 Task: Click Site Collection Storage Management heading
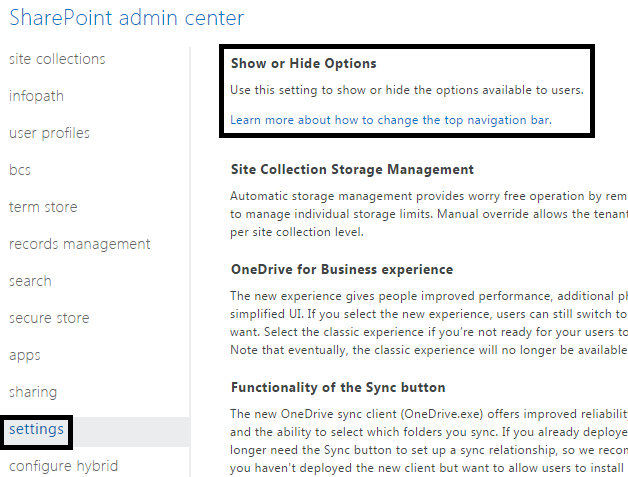352,170
